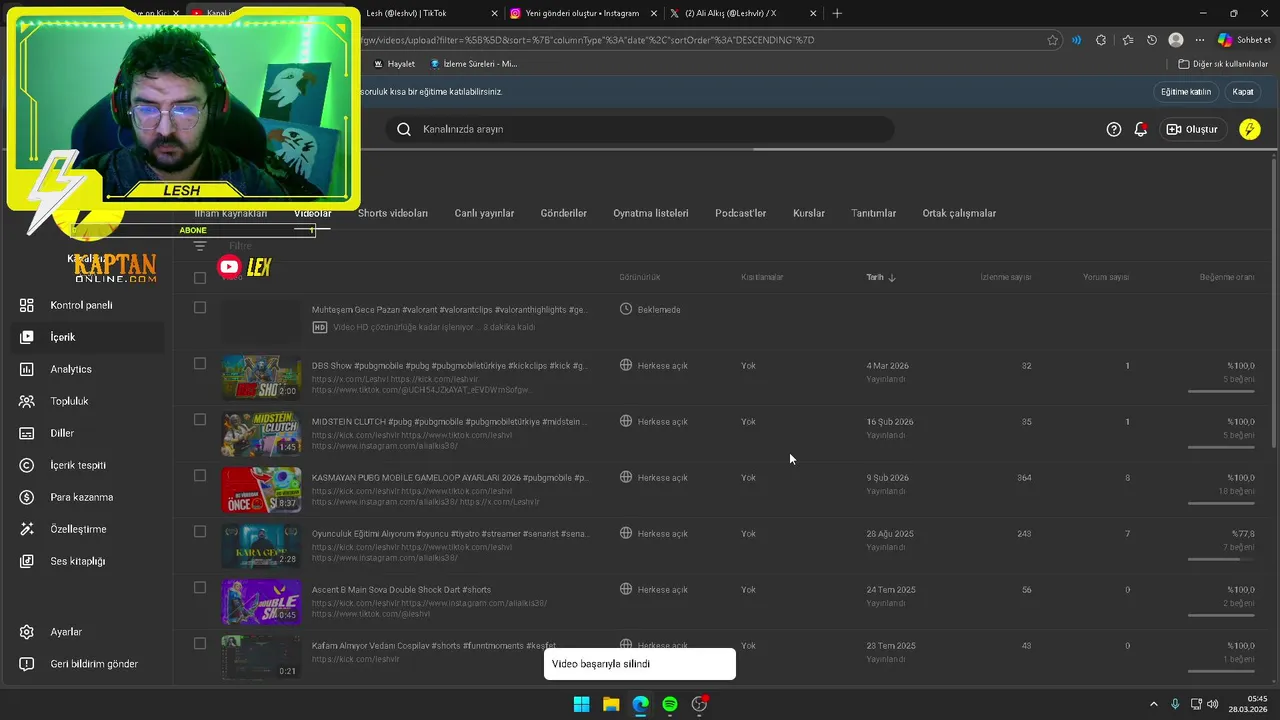Open Oluştur create menu
The width and height of the screenshot is (1280, 720).
pyautogui.click(x=1193, y=129)
